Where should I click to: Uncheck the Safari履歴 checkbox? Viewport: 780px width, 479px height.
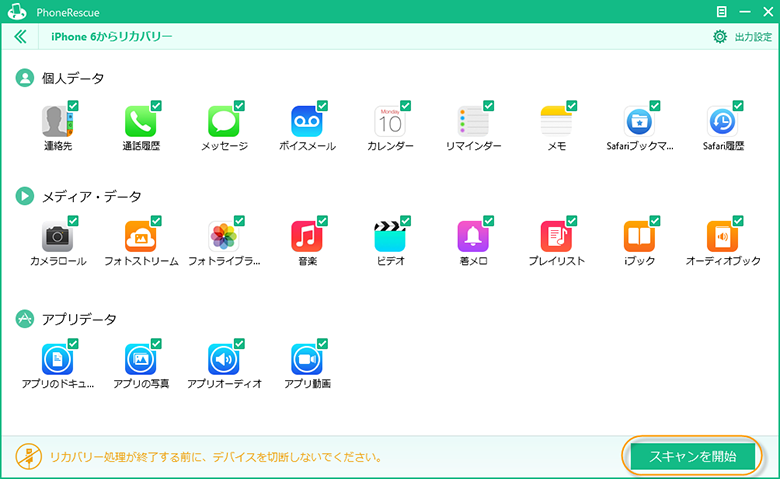738,105
